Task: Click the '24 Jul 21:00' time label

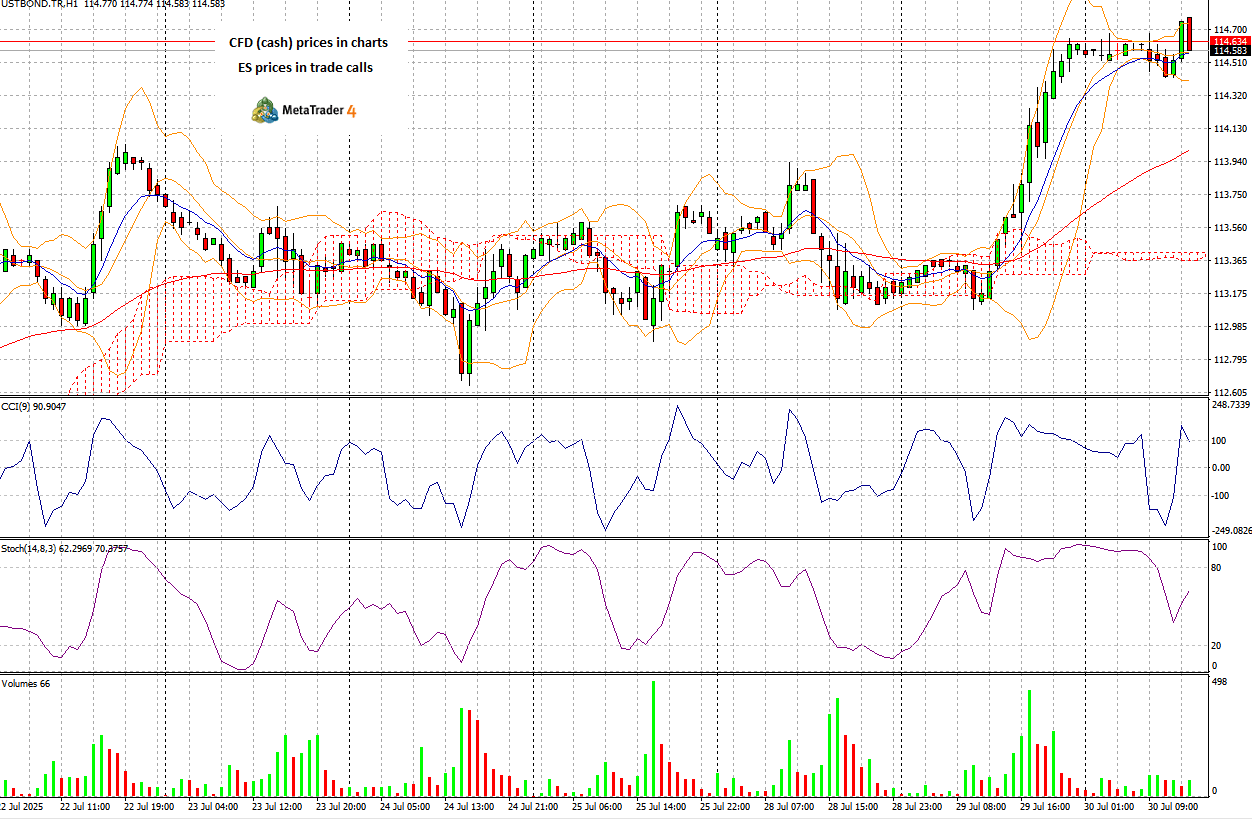Action: 533,806
